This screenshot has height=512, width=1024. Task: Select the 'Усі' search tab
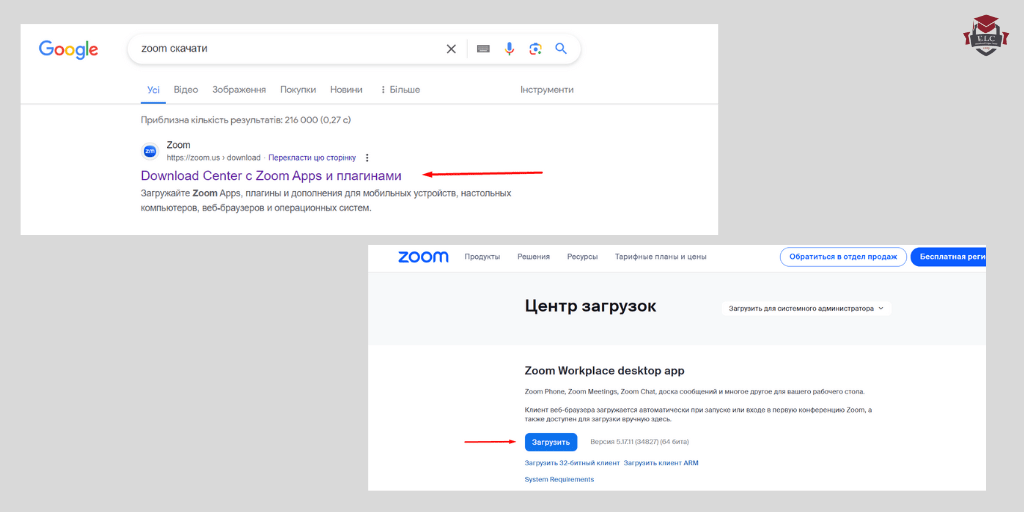pyautogui.click(x=153, y=89)
